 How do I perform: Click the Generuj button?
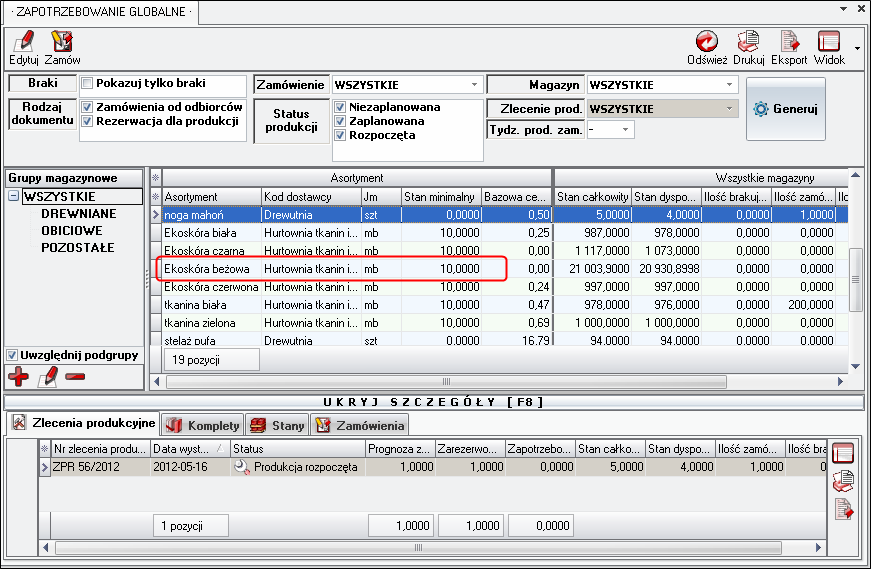pyautogui.click(x=785, y=109)
